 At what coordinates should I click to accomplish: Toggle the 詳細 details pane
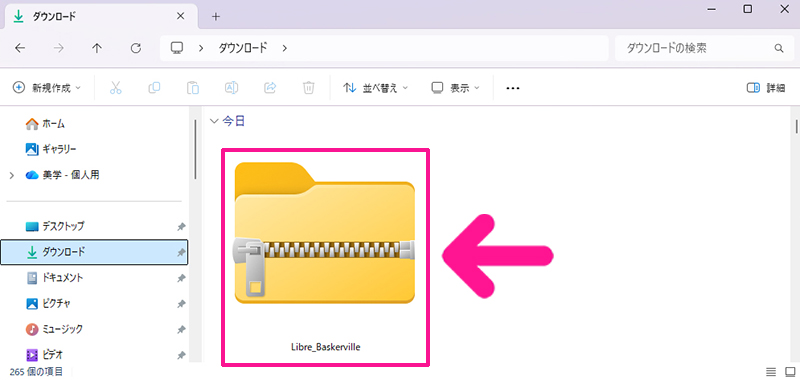tap(765, 88)
